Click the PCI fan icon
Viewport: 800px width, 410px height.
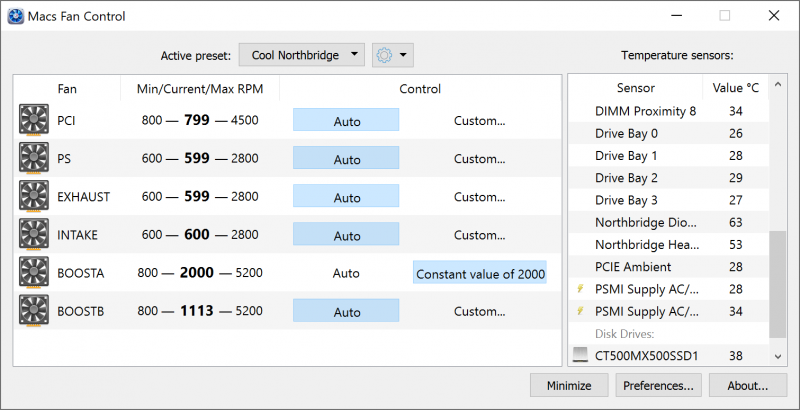34,120
